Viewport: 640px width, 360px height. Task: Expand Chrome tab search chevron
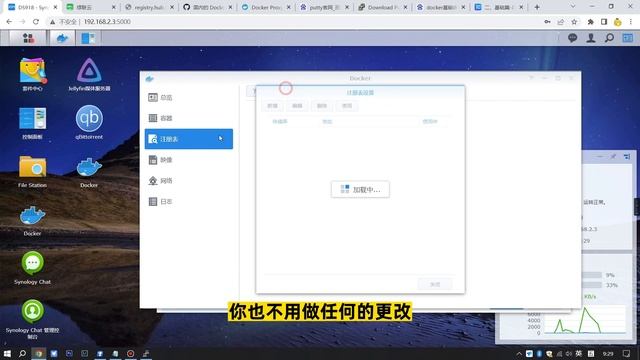tap(573, 7)
